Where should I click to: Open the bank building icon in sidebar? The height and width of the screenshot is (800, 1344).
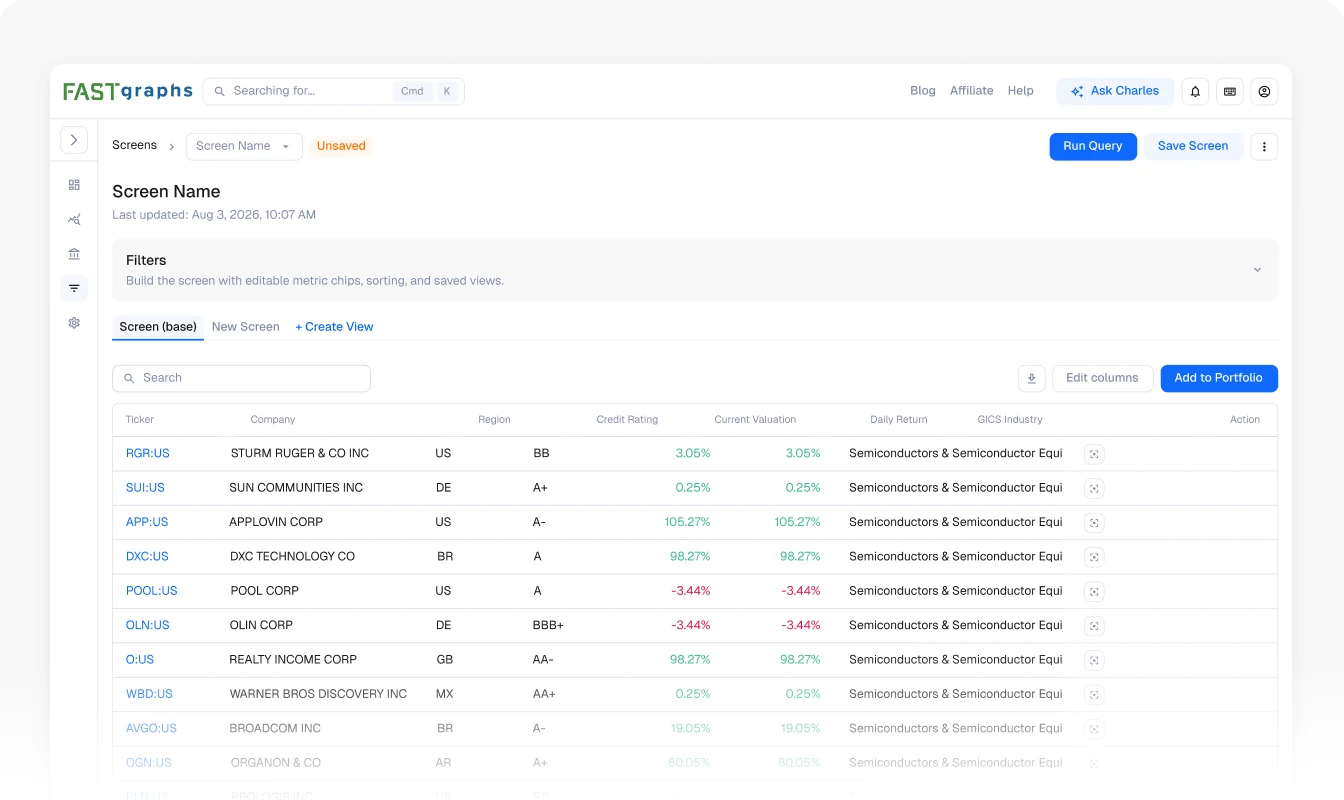click(74, 254)
